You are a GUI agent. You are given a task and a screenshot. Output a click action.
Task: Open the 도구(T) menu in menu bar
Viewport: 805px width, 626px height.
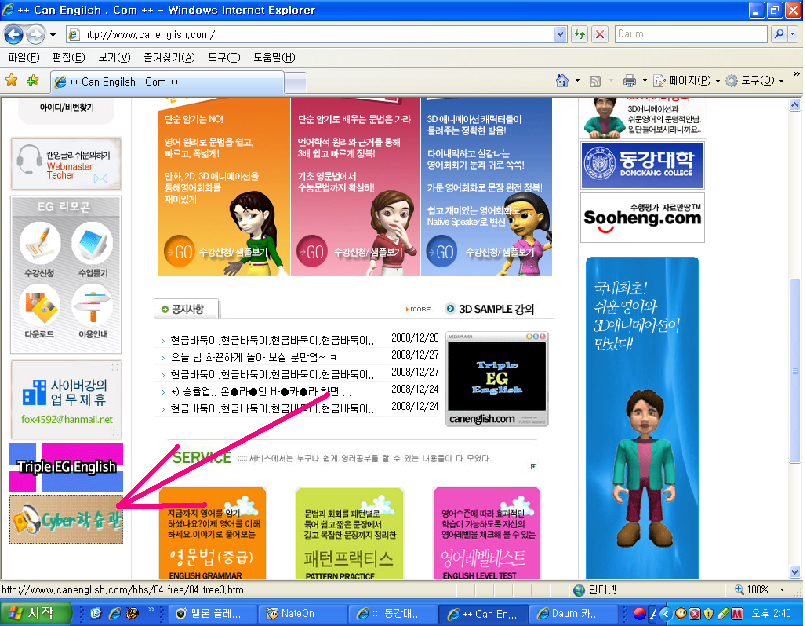224,57
